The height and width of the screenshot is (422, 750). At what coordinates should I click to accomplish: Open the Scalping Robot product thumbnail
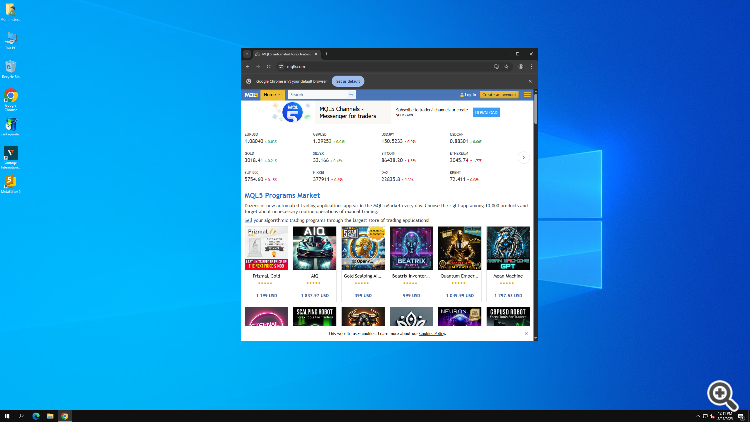point(314,317)
